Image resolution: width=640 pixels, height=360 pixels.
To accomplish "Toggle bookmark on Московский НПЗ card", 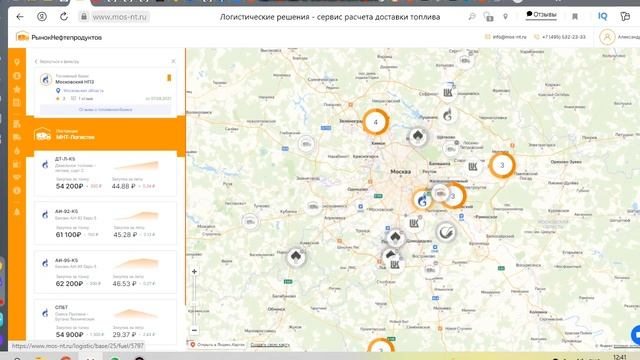I will (169, 78).
